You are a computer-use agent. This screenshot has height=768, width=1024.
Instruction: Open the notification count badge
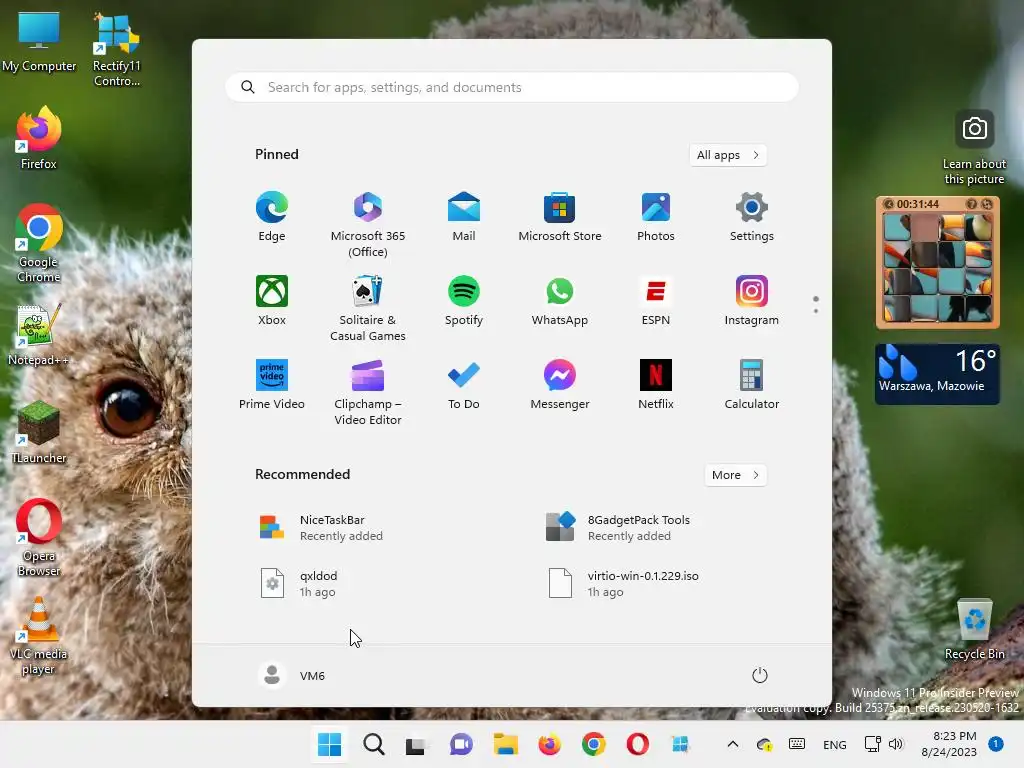pyautogui.click(x=995, y=744)
